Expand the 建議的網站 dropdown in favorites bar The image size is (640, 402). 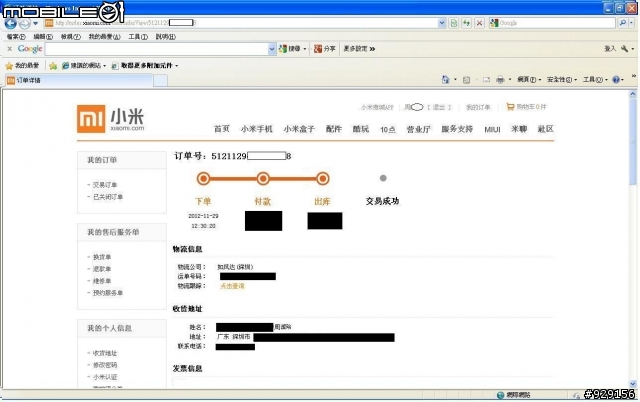pyautogui.click(x=104, y=66)
